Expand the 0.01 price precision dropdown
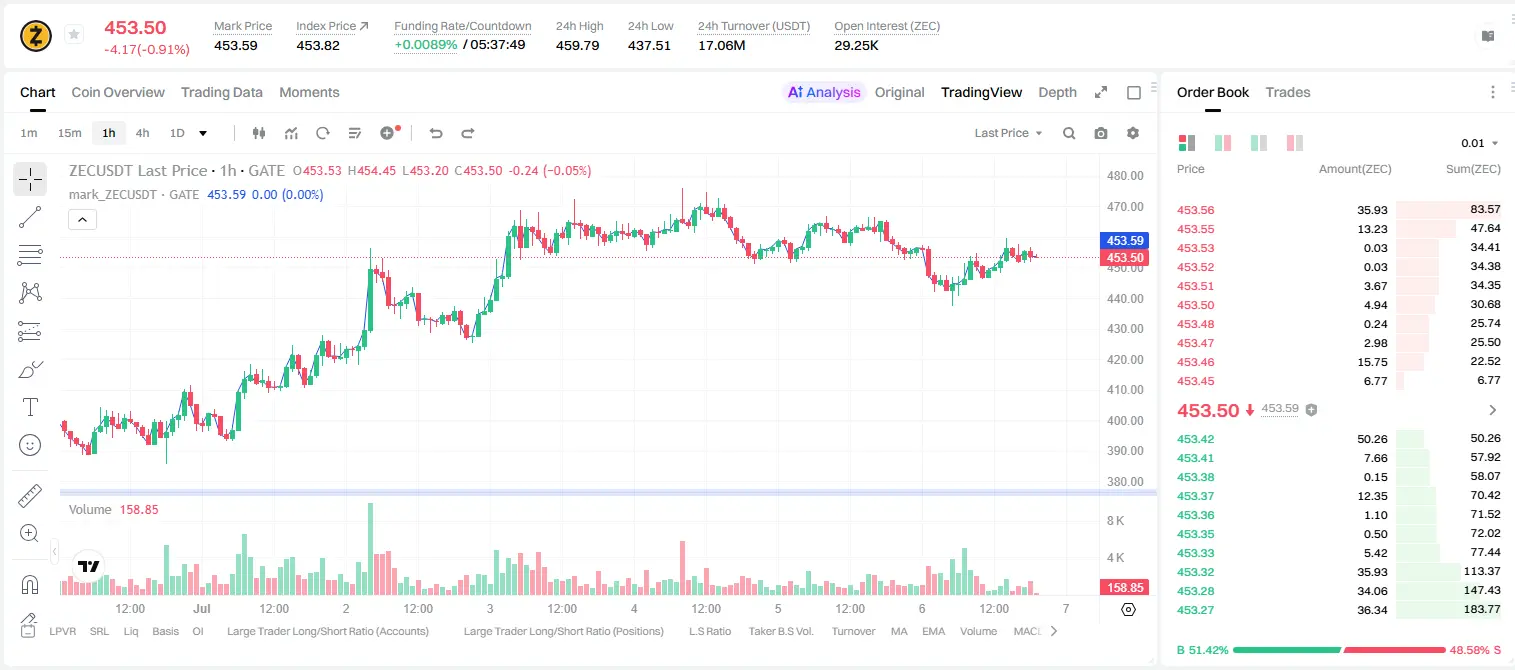1515x670 pixels. pos(1480,143)
